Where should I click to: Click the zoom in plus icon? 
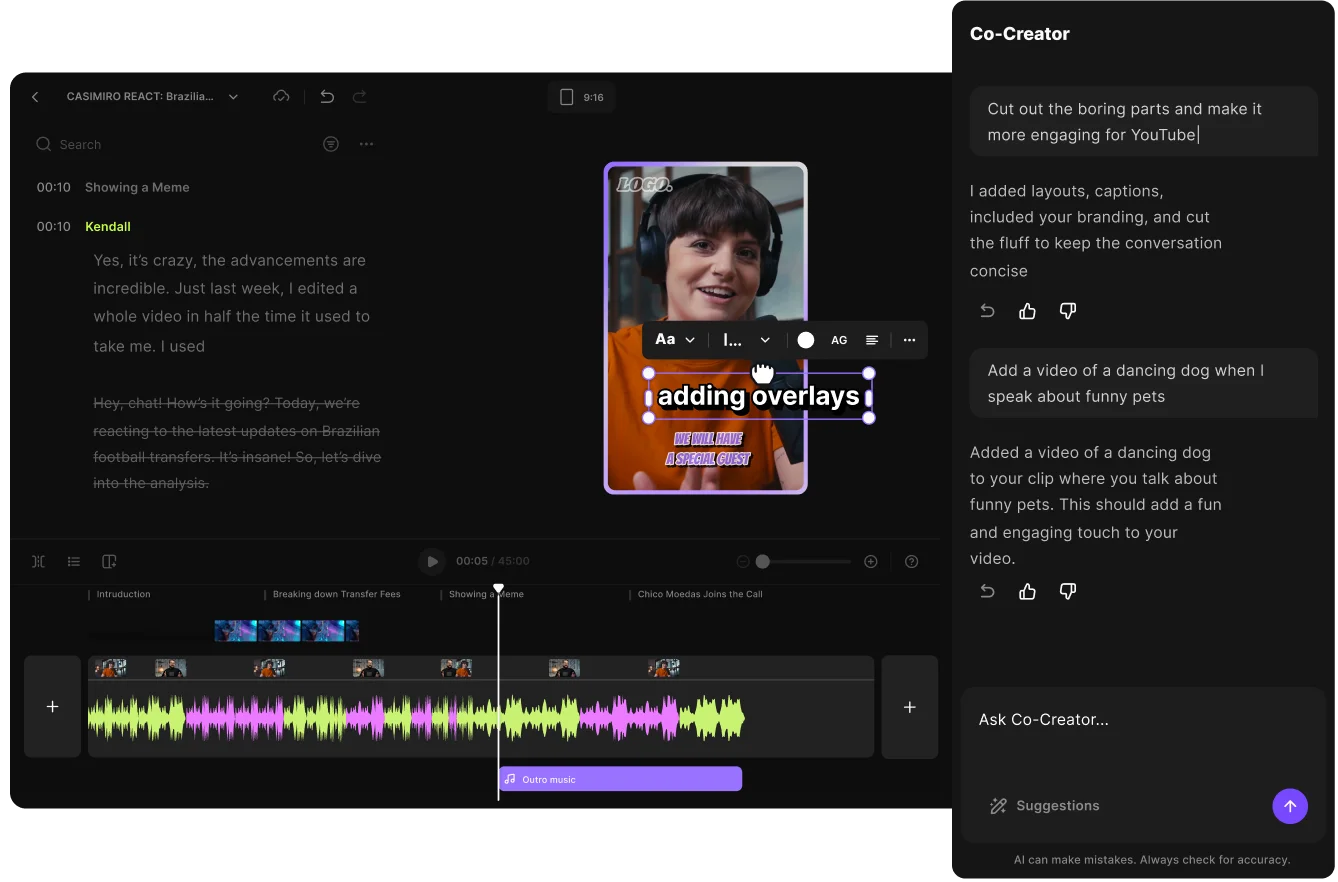point(871,561)
